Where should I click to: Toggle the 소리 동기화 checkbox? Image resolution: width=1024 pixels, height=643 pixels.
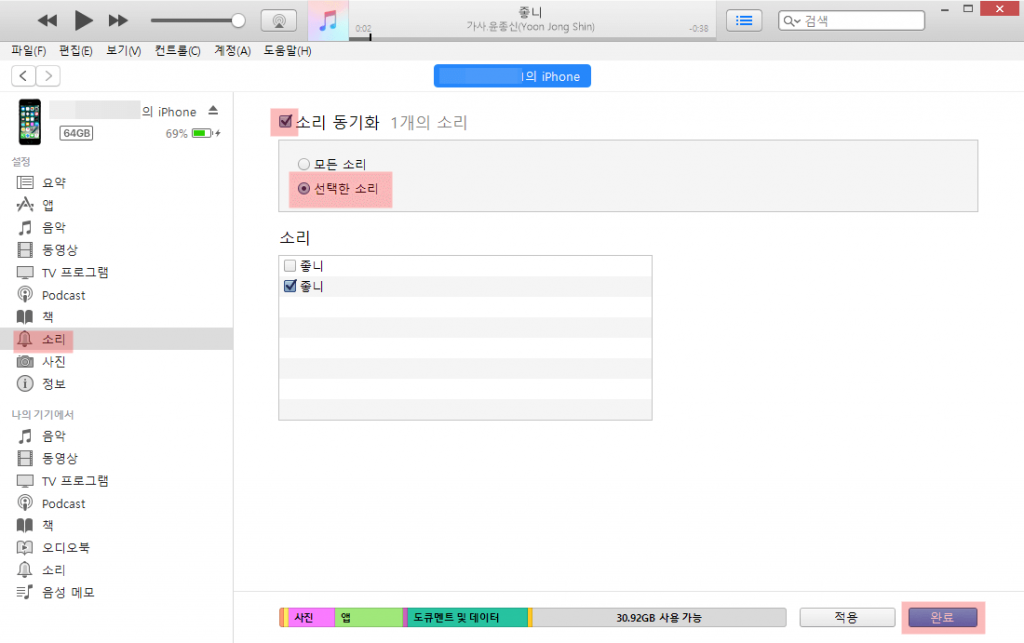(286, 122)
